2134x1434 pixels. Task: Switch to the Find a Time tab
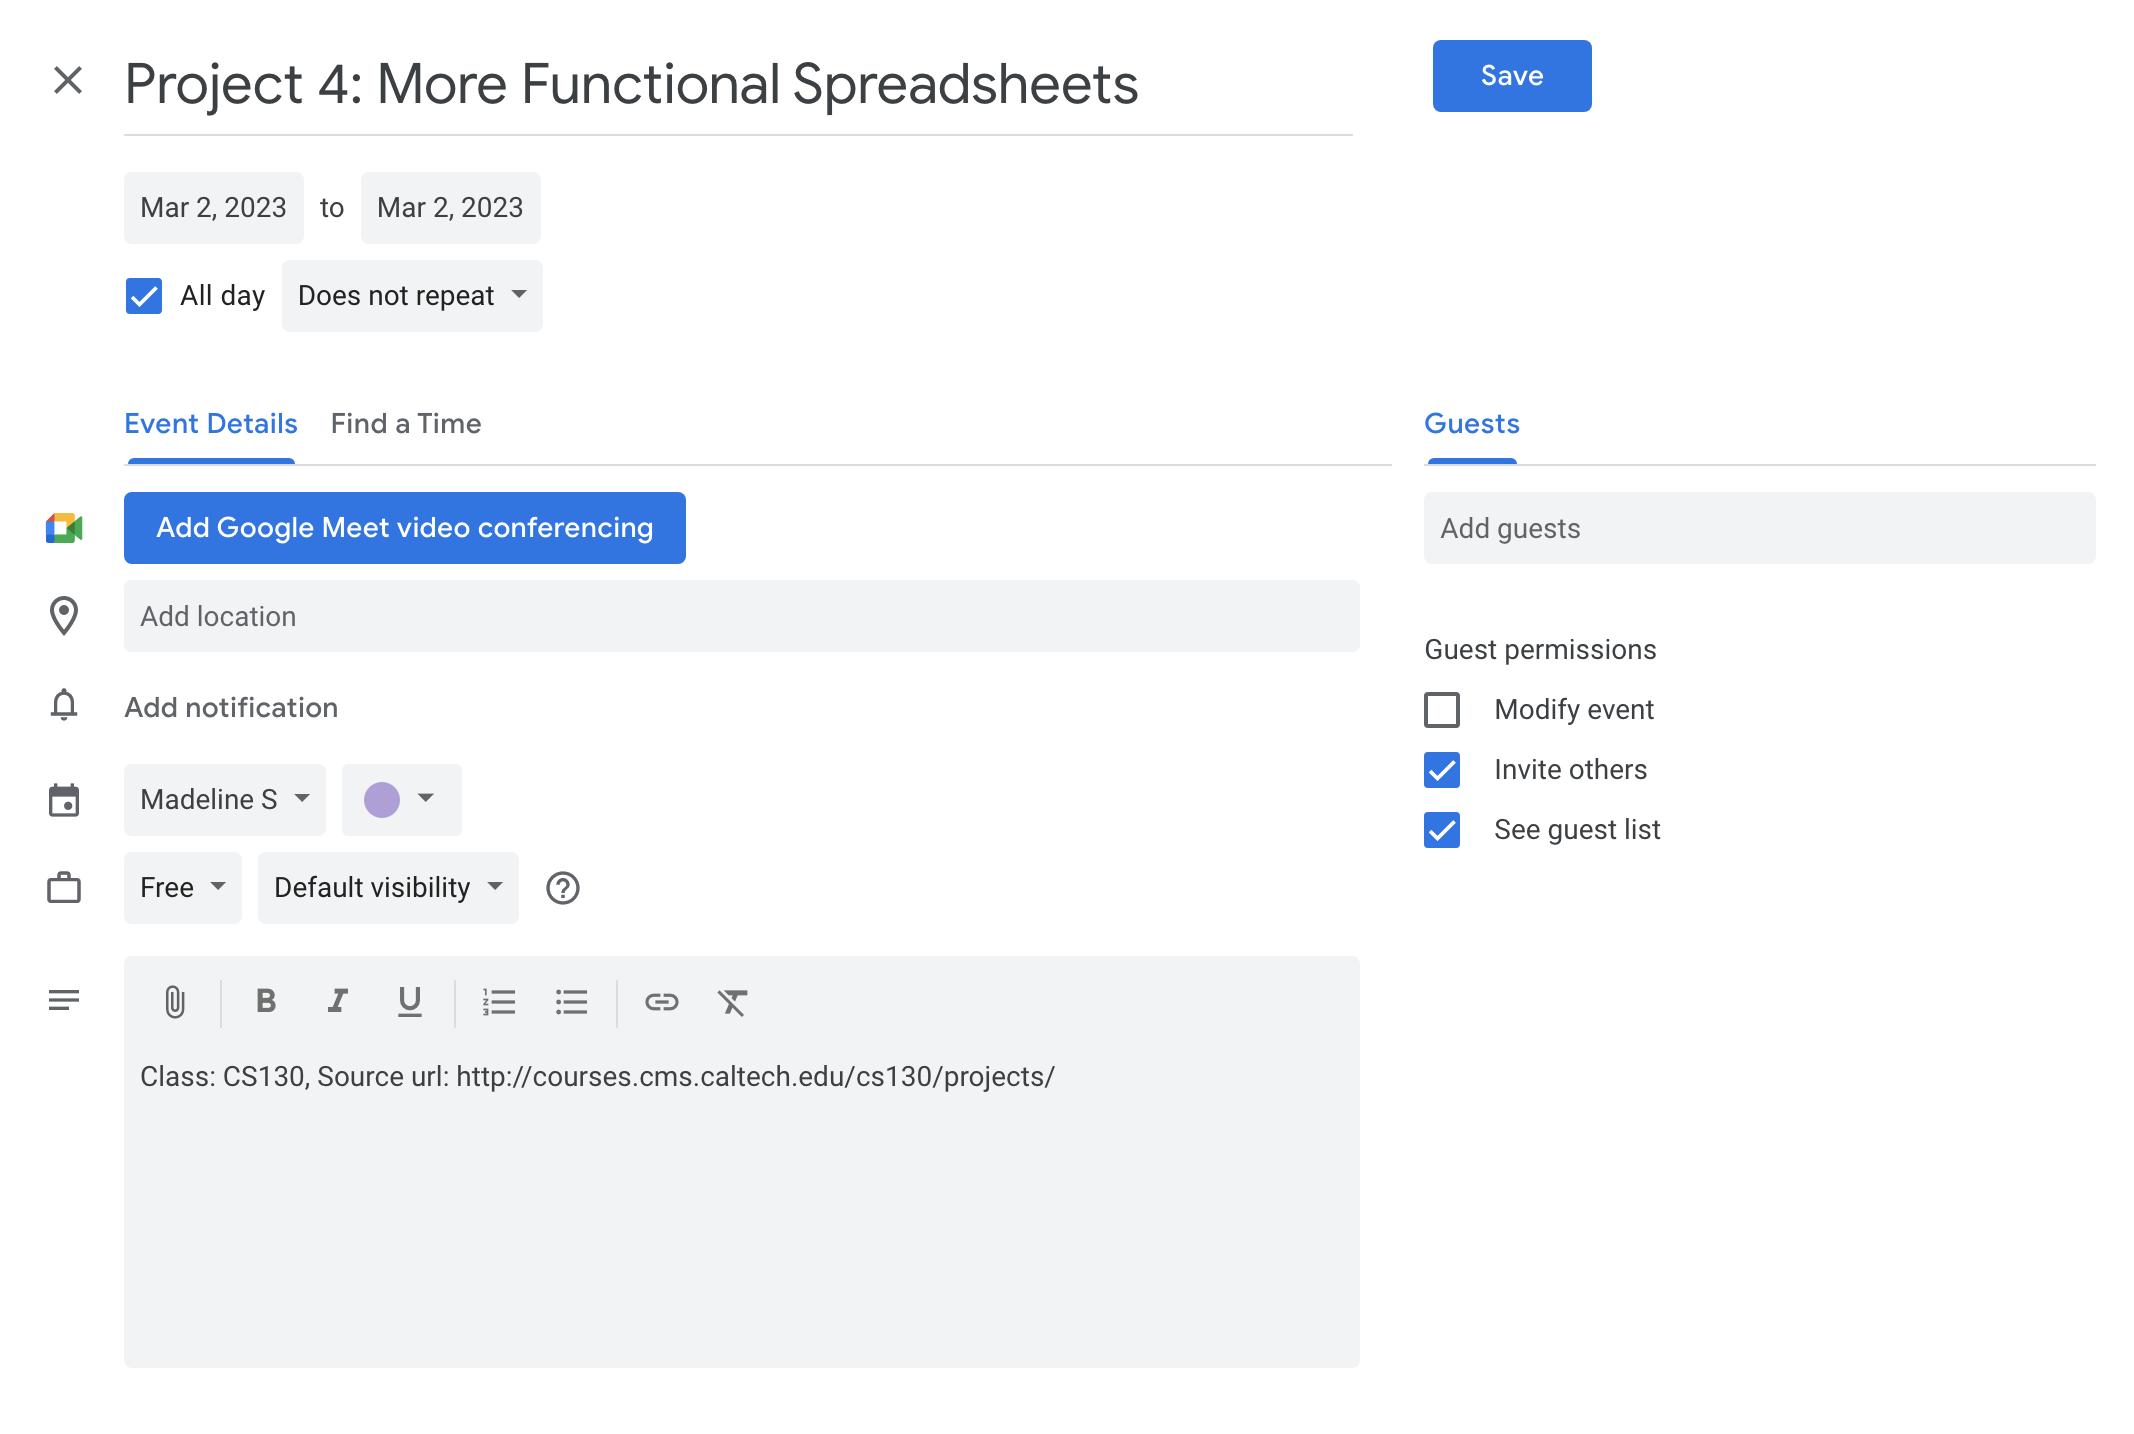pyautogui.click(x=406, y=424)
